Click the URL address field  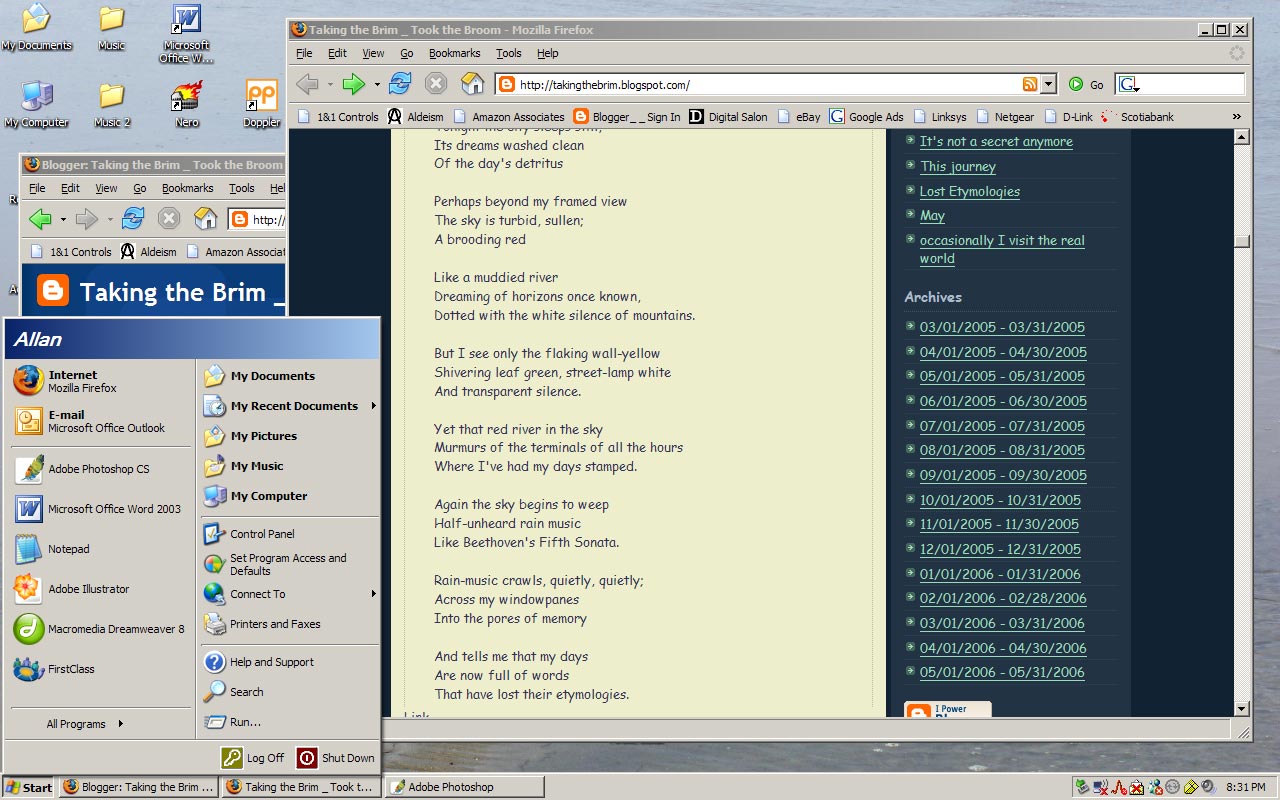coord(768,85)
